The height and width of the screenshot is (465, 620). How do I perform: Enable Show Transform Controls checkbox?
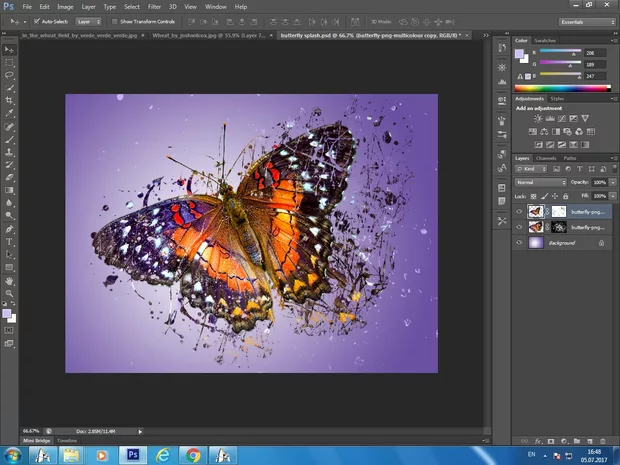point(116,20)
